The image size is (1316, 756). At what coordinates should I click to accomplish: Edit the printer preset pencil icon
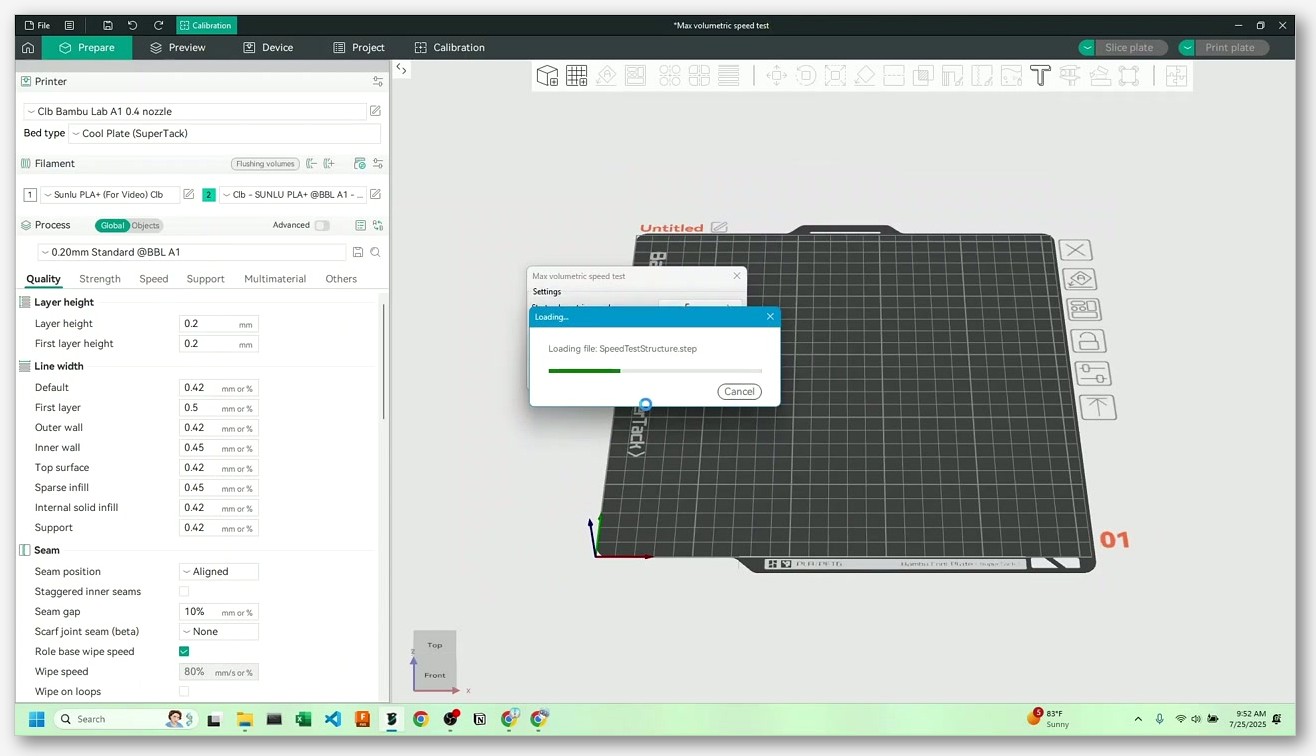tap(375, 111)
